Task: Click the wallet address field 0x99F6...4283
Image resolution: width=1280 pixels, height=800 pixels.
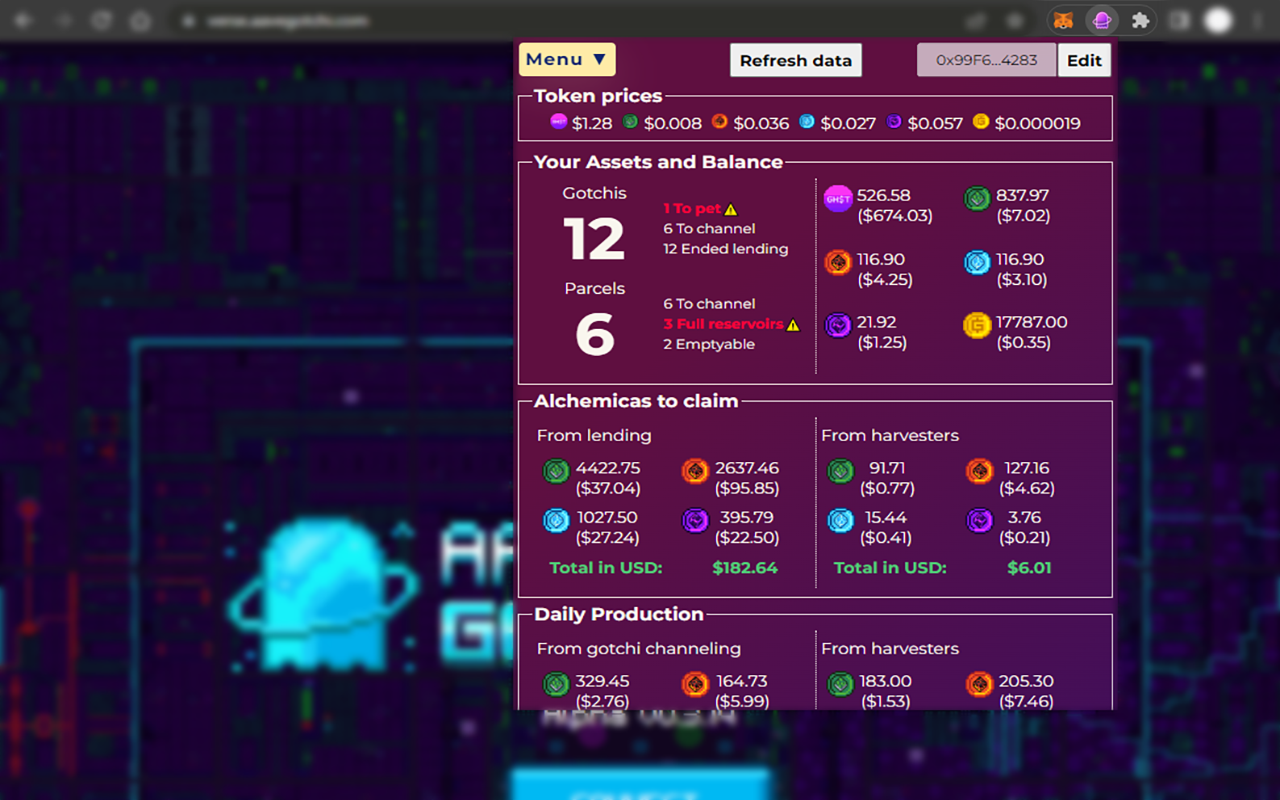Action: pyautogui.click(x=986, y=61)
